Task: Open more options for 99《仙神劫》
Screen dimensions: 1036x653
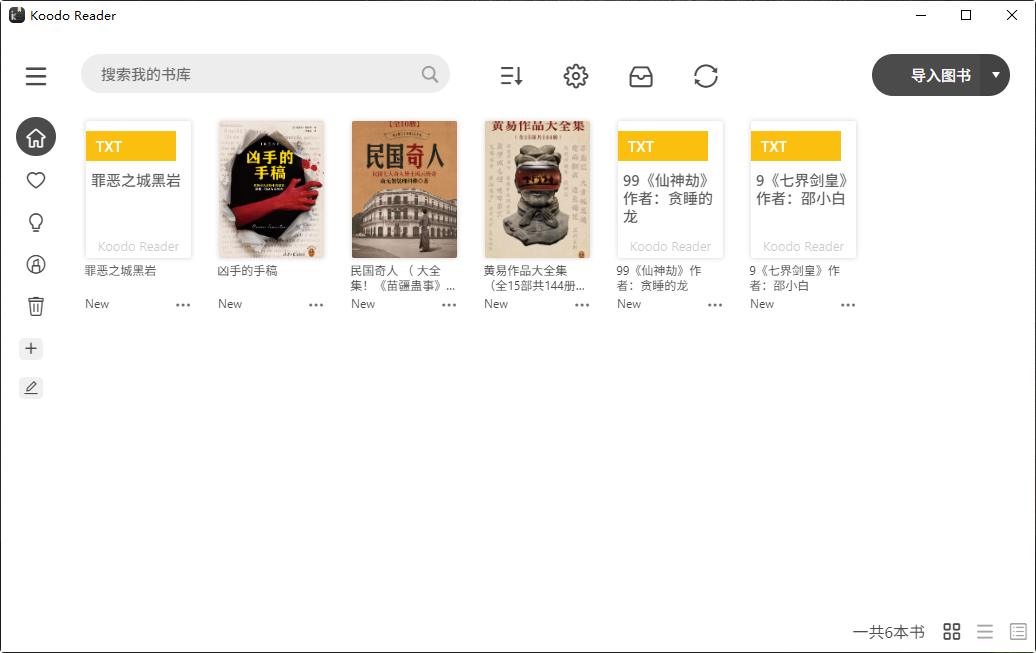Action: [715, 305]
